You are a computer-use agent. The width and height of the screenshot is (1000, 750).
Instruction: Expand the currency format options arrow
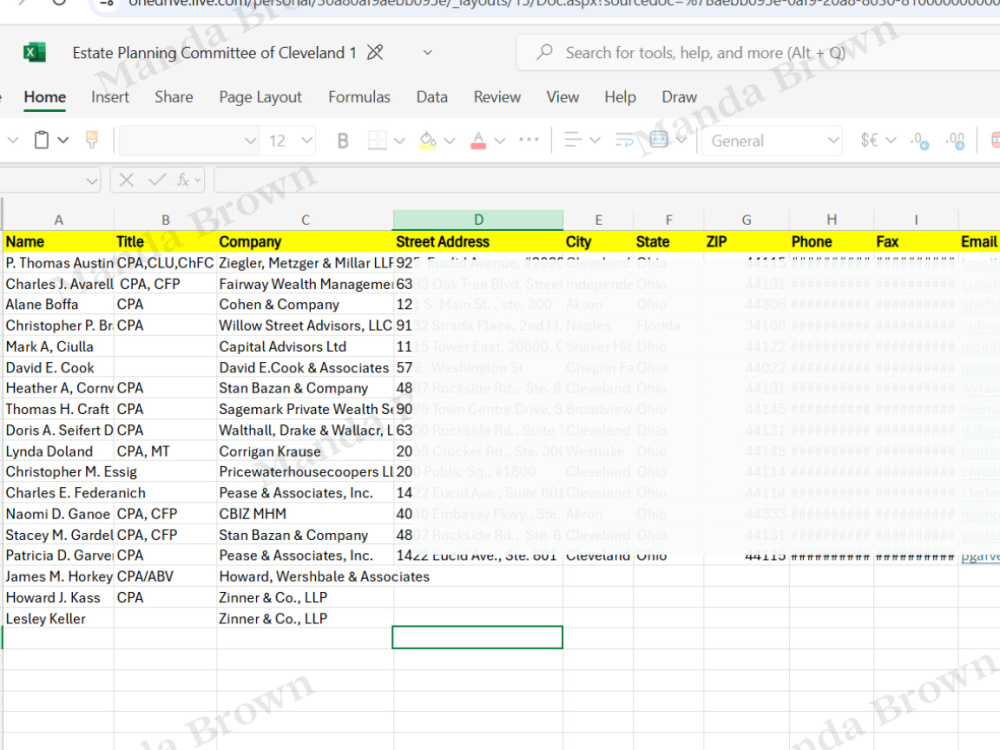pyautogui.click(x=891, y=140)
